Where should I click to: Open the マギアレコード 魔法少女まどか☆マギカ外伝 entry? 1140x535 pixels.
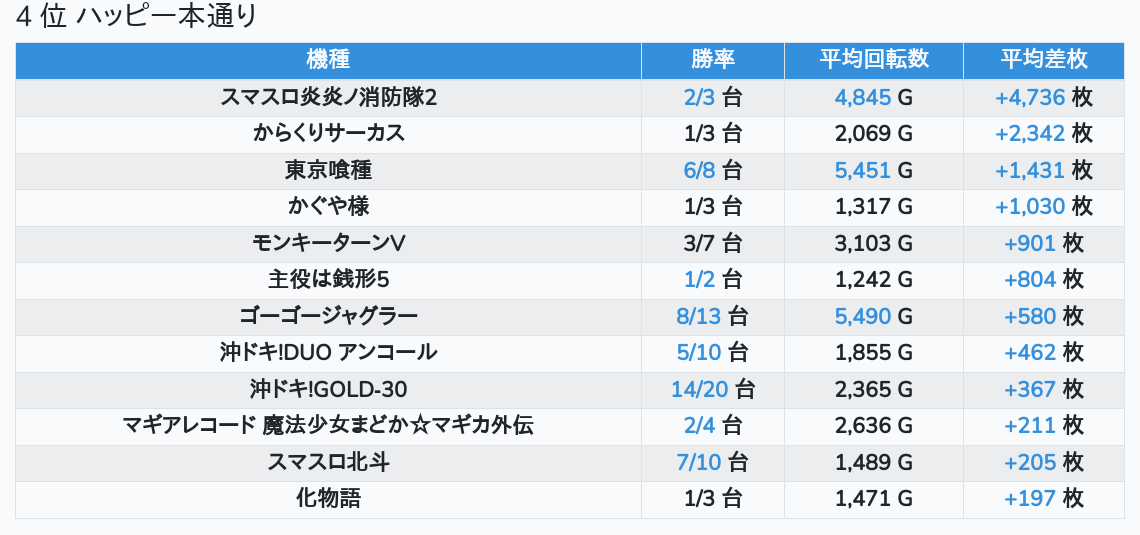click(x=328, y=425)
